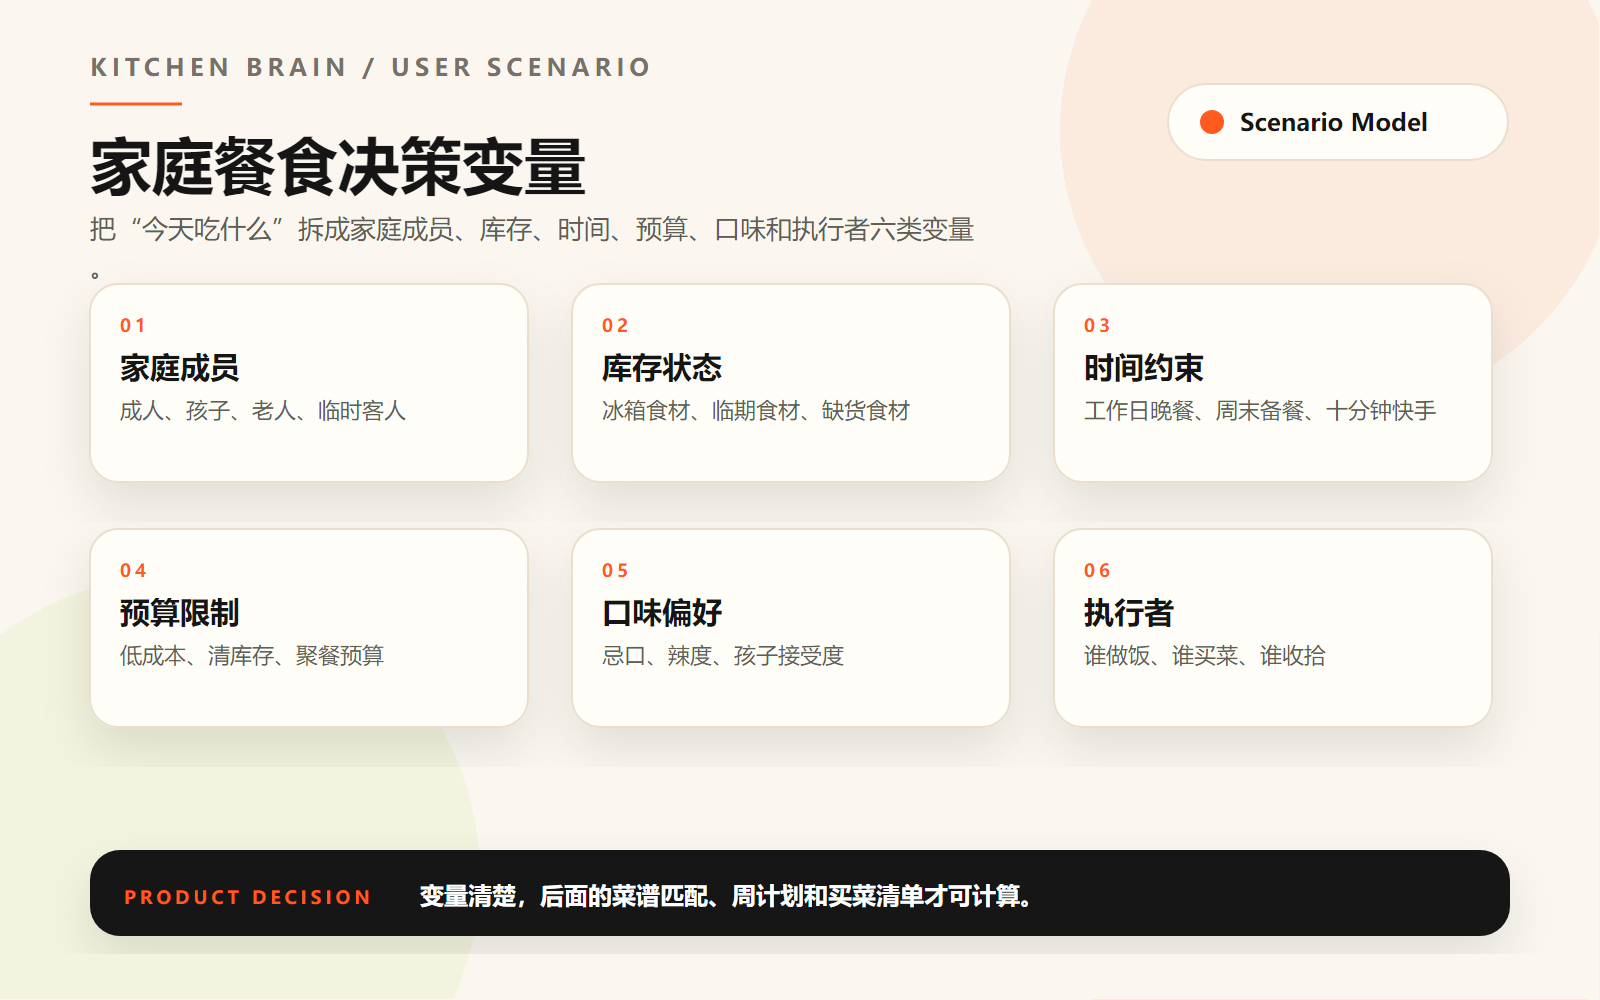Click the 03 number label
This screenshot has height=1000, width=1600.
click(1097, 326)
